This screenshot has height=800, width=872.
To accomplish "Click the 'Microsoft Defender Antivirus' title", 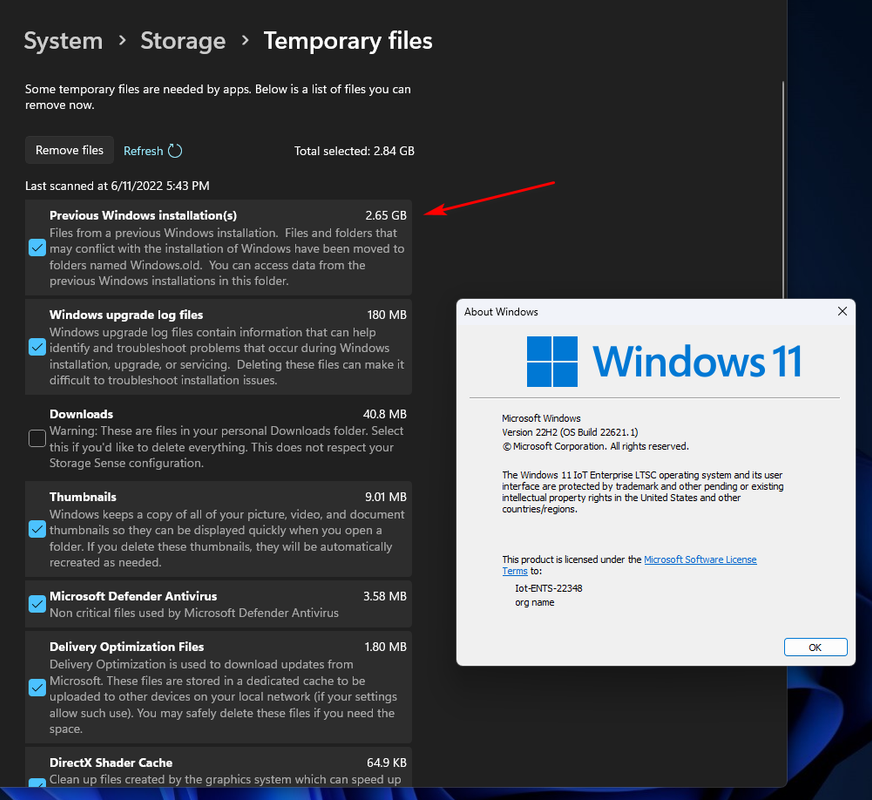I will tap(133, 596).
